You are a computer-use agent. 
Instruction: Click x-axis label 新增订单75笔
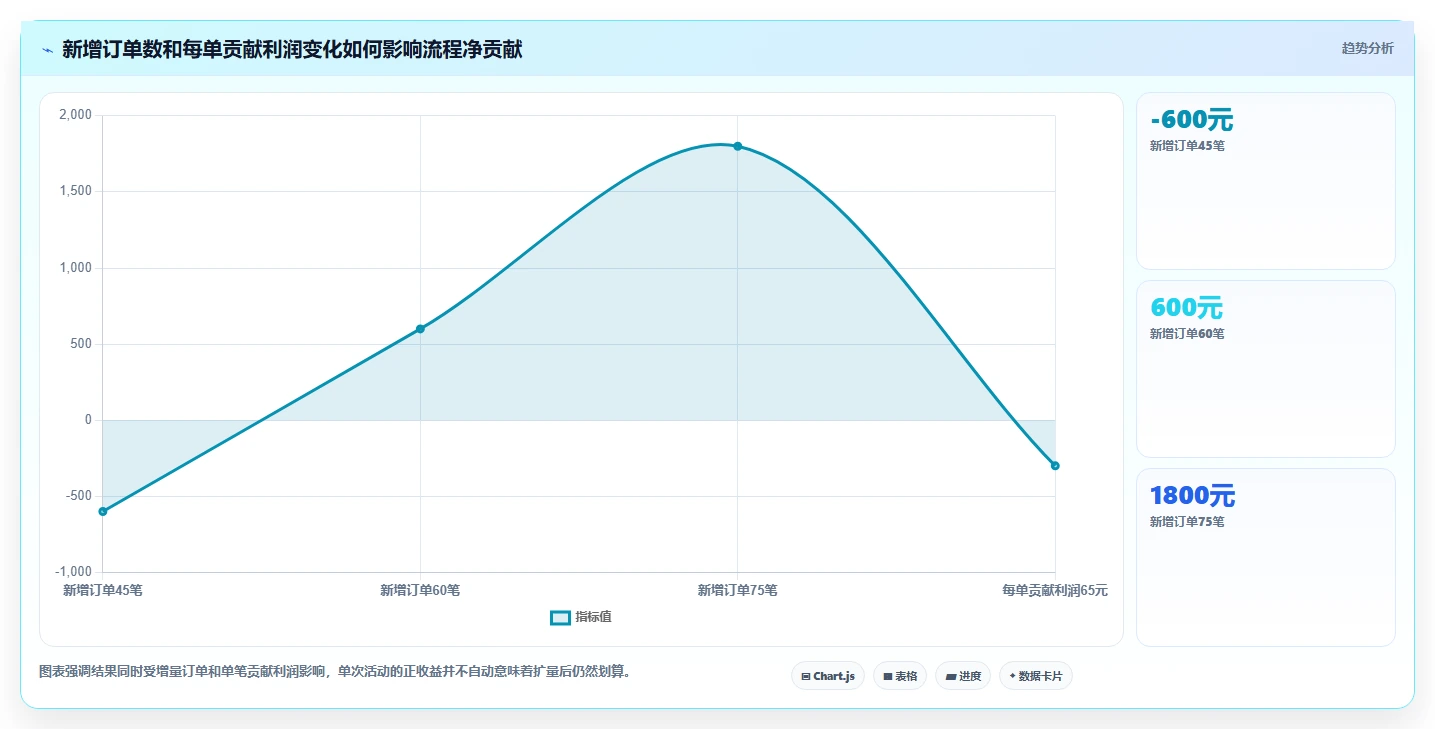pos(738,591)
